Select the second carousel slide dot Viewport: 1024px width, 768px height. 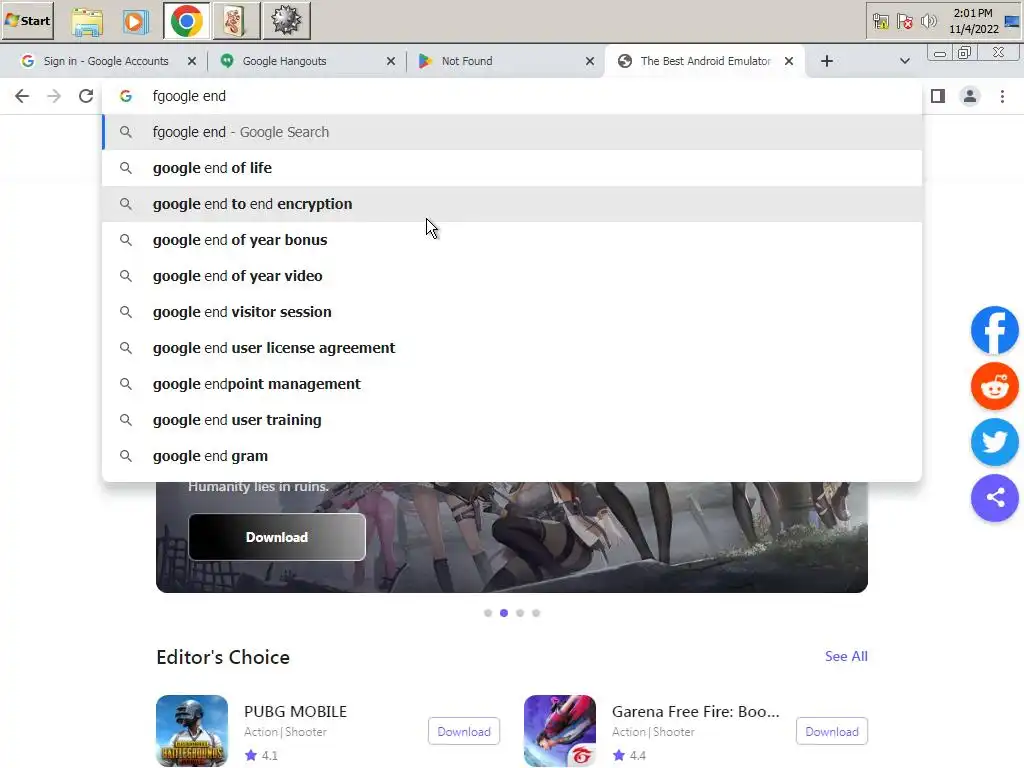tap(504, 613)
